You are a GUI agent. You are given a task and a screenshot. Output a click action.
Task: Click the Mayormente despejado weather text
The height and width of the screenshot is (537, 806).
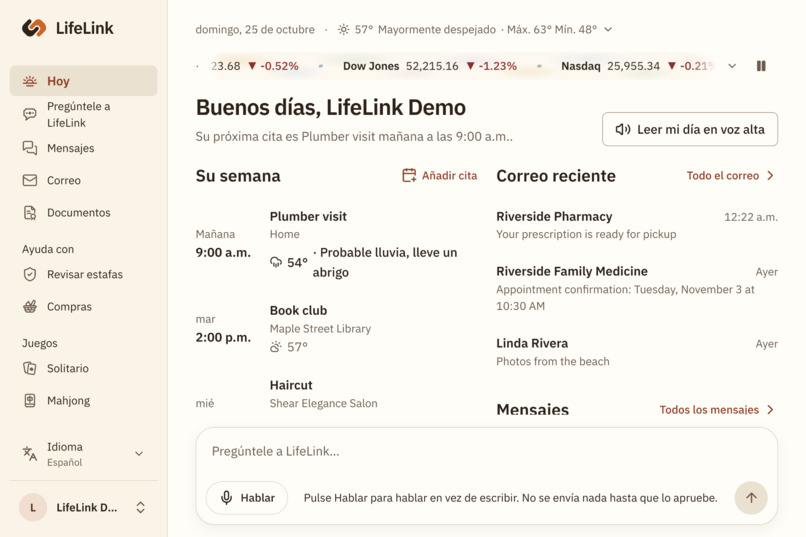[436, 30]
